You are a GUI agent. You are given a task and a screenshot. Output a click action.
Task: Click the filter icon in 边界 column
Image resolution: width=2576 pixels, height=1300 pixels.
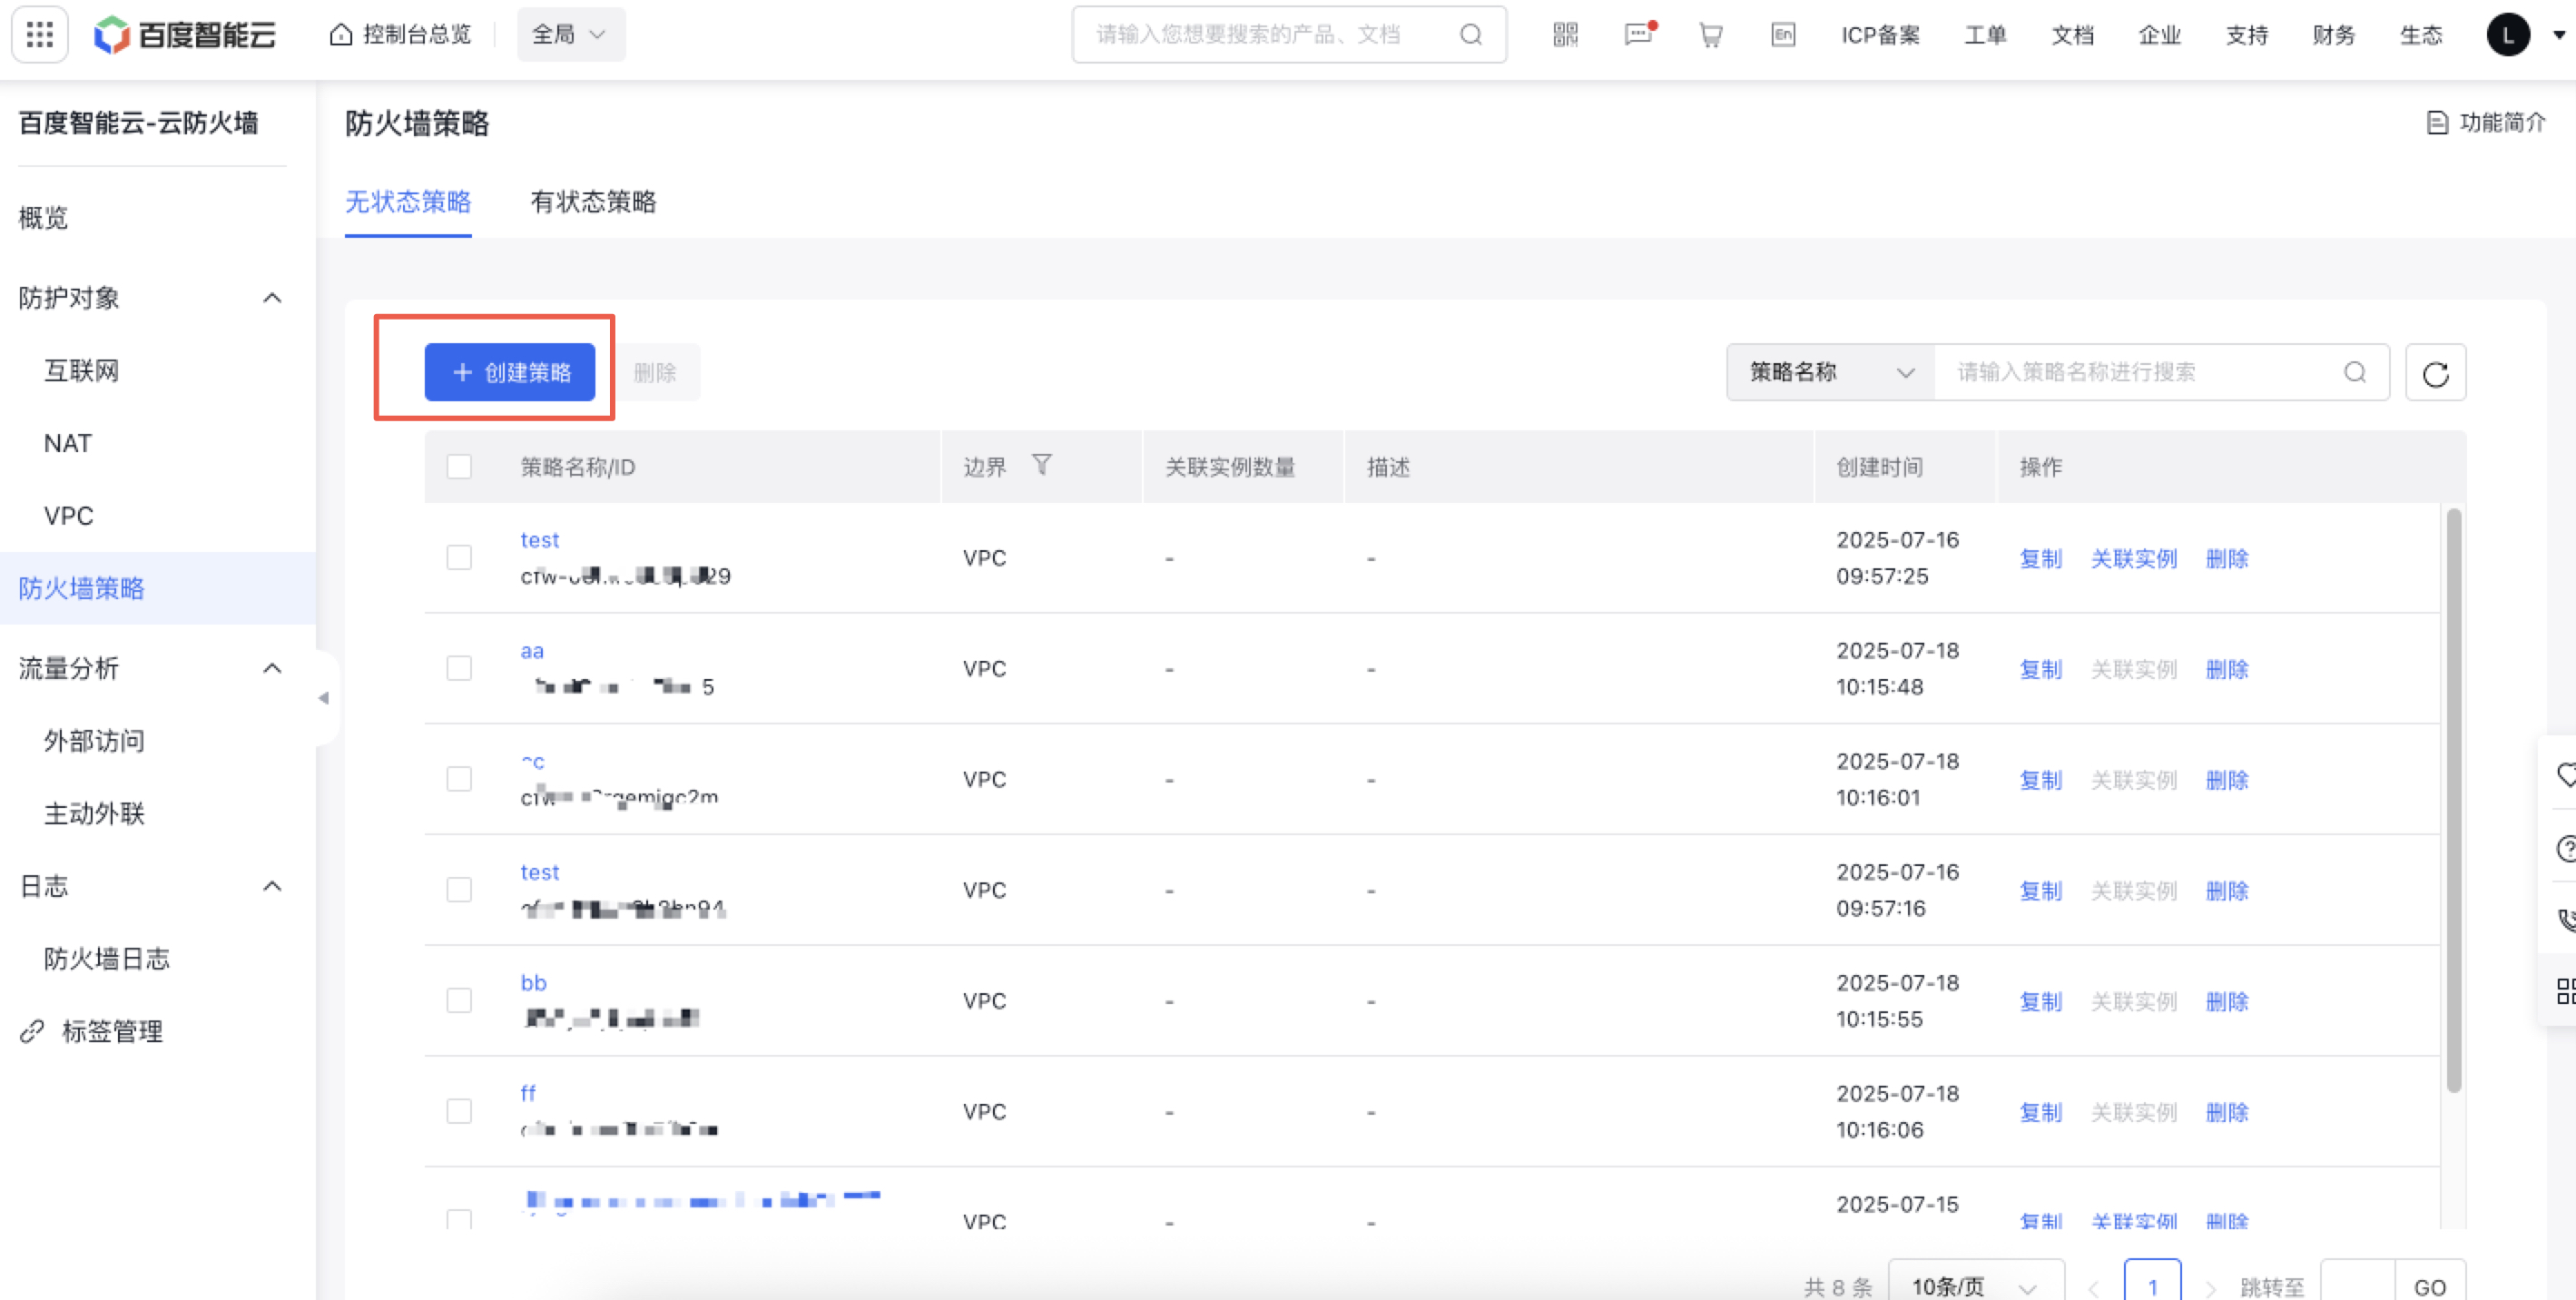1041,465
